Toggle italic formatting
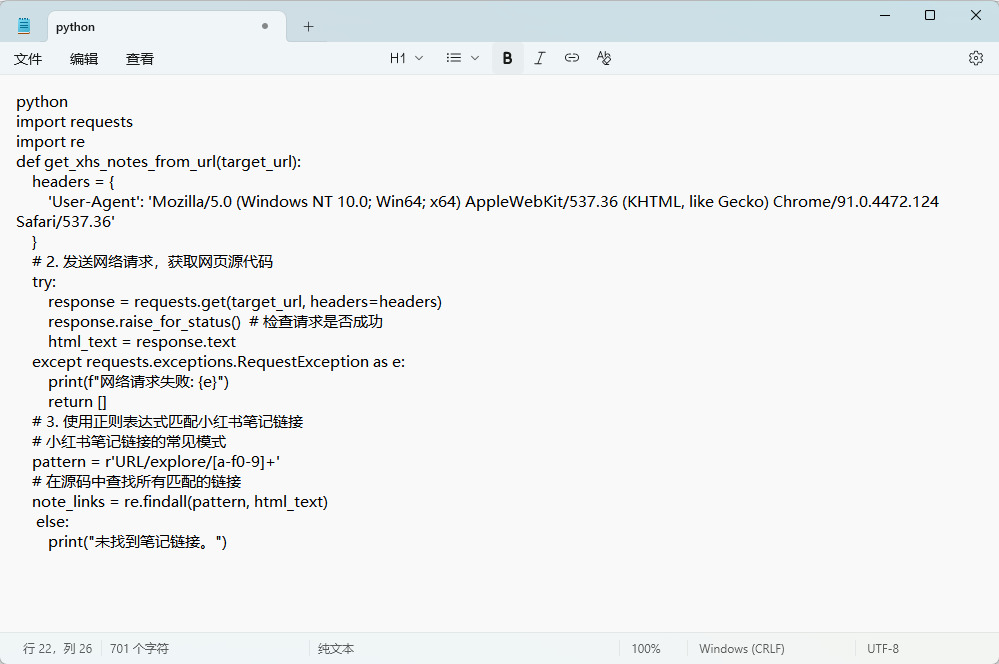Viewport: 999px width, 664px height. [x=540, y=58]
